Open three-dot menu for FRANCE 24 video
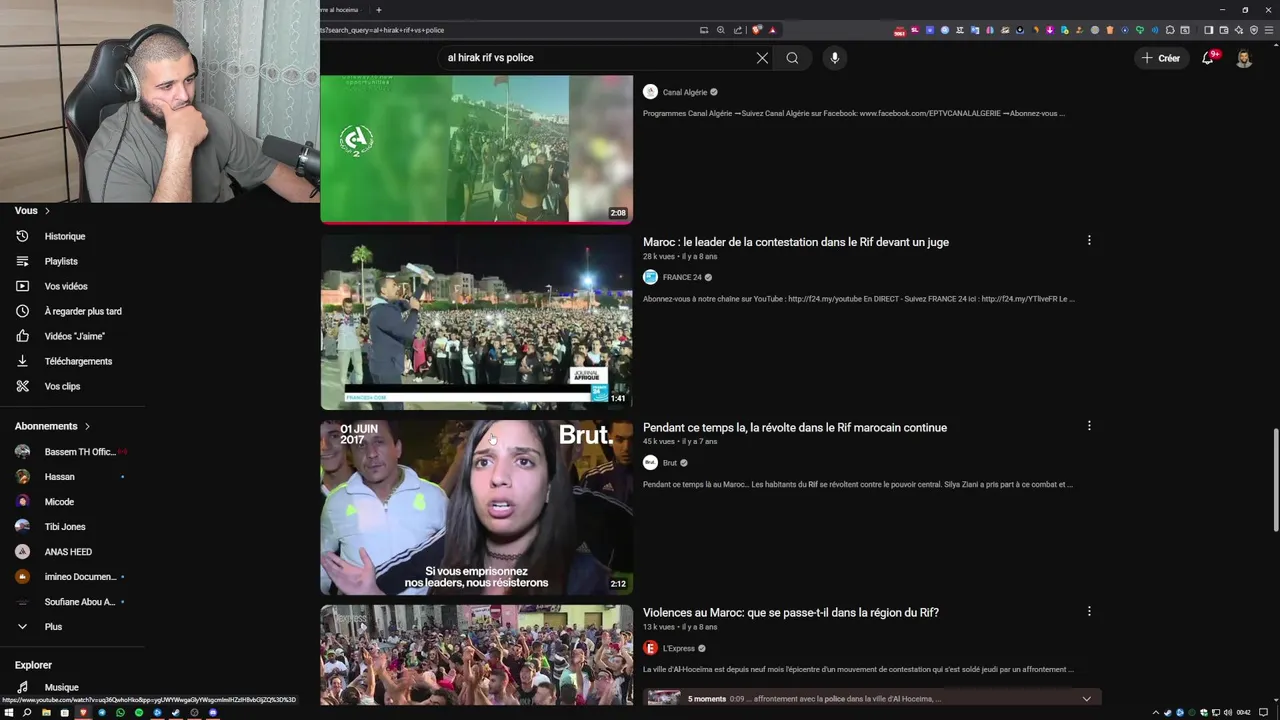This screenshot has height=720, width=1280. (1089, 240)
